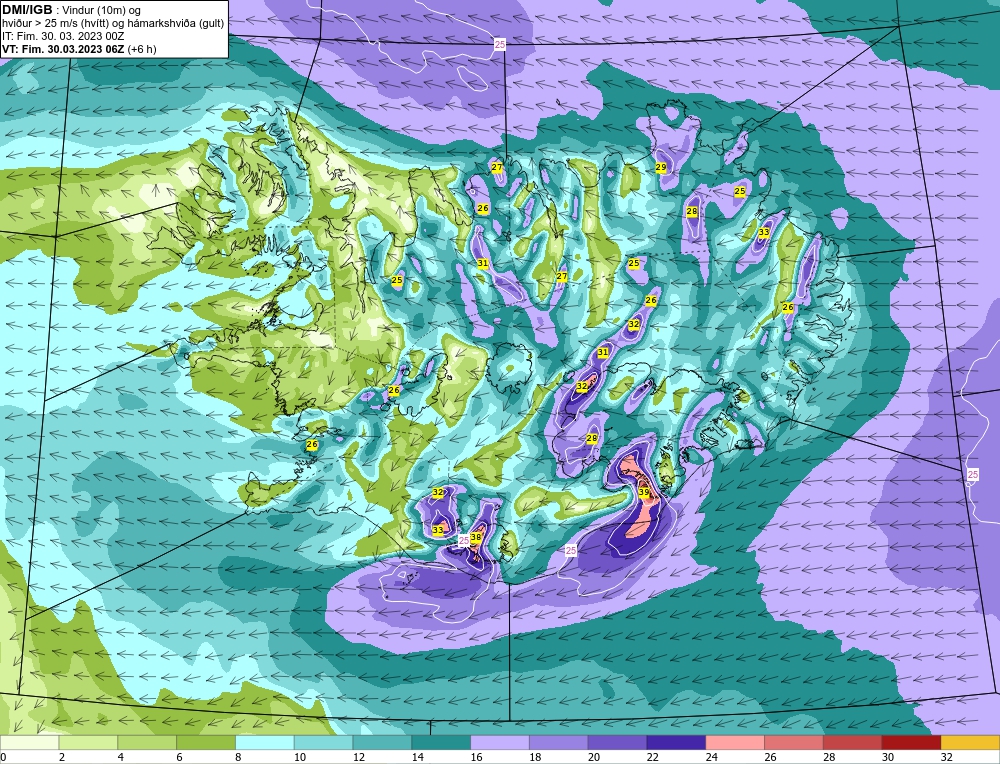Pick the 8–10 m/s light cyan legend swatch
This screenshot has height=764, width=1000.
265,743
